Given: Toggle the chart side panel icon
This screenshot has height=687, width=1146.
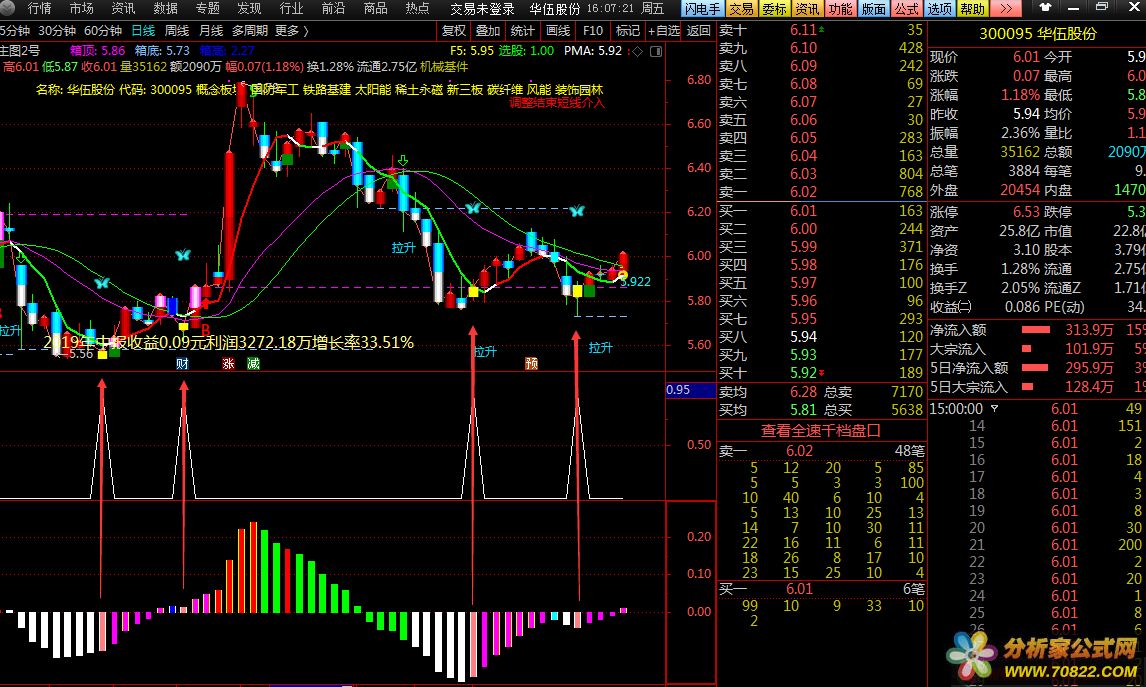Looking at the screenshot, I should click(x=656, y=51).
